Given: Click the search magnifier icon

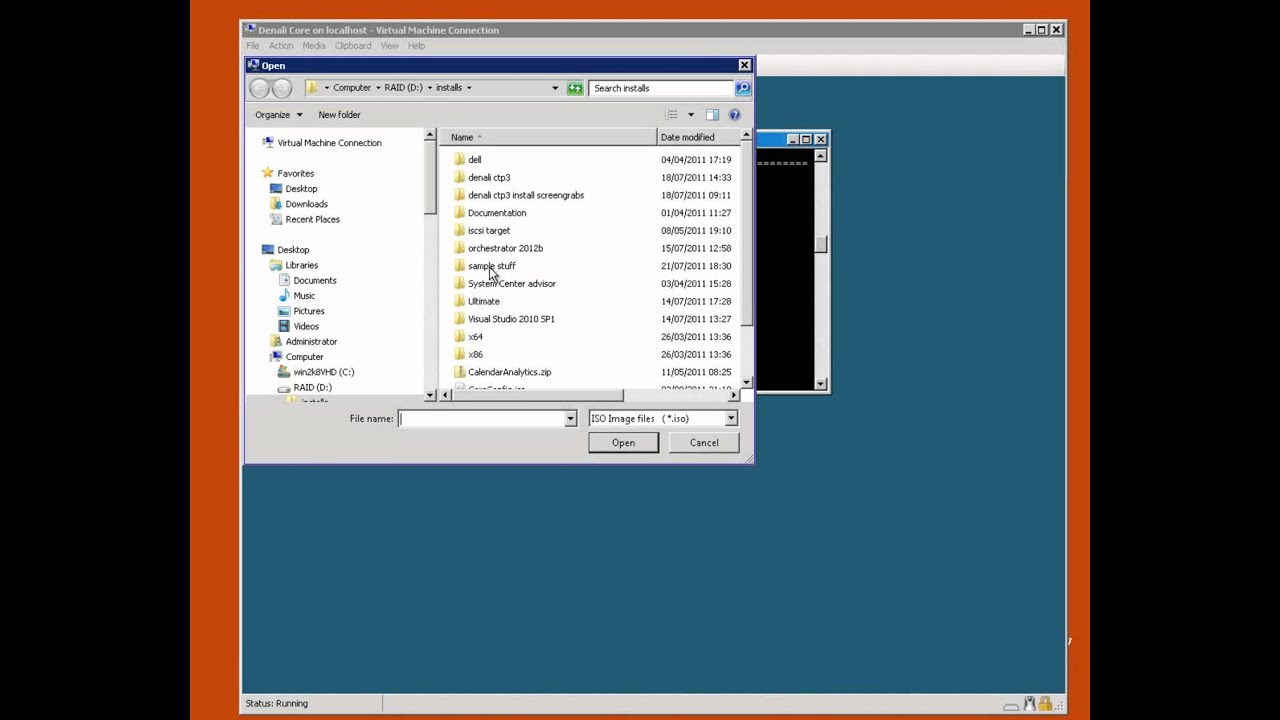Looking at the screenshot, I should tap(742, 88).
